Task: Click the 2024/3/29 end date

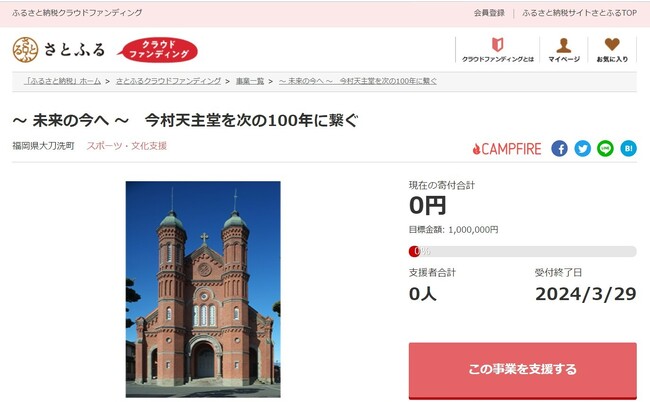Action: click(x=586, y=294)
